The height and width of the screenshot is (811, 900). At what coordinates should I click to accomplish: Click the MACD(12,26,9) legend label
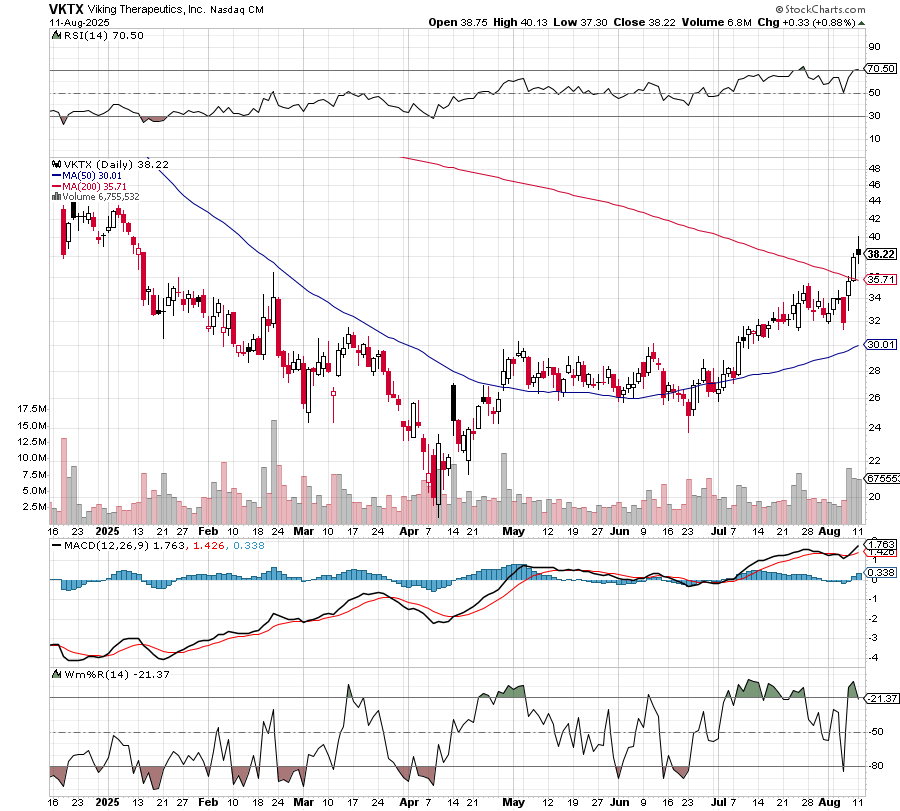click(107, 545)
